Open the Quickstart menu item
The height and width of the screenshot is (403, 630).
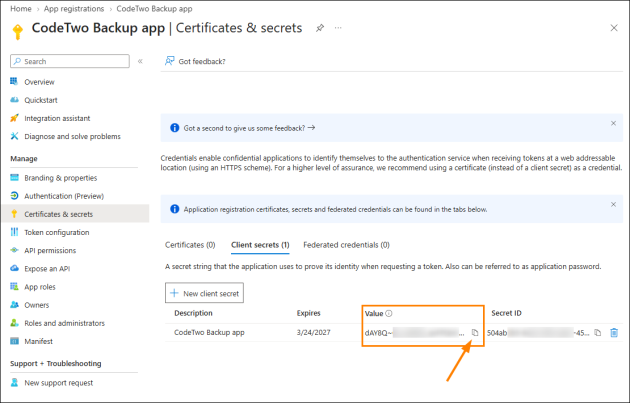pos(41,100)
